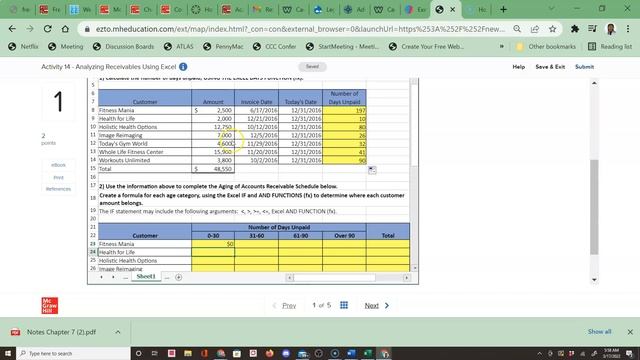Click the browser address bar URL
This screenshot has width=640, height=360.
pos(300,29)
